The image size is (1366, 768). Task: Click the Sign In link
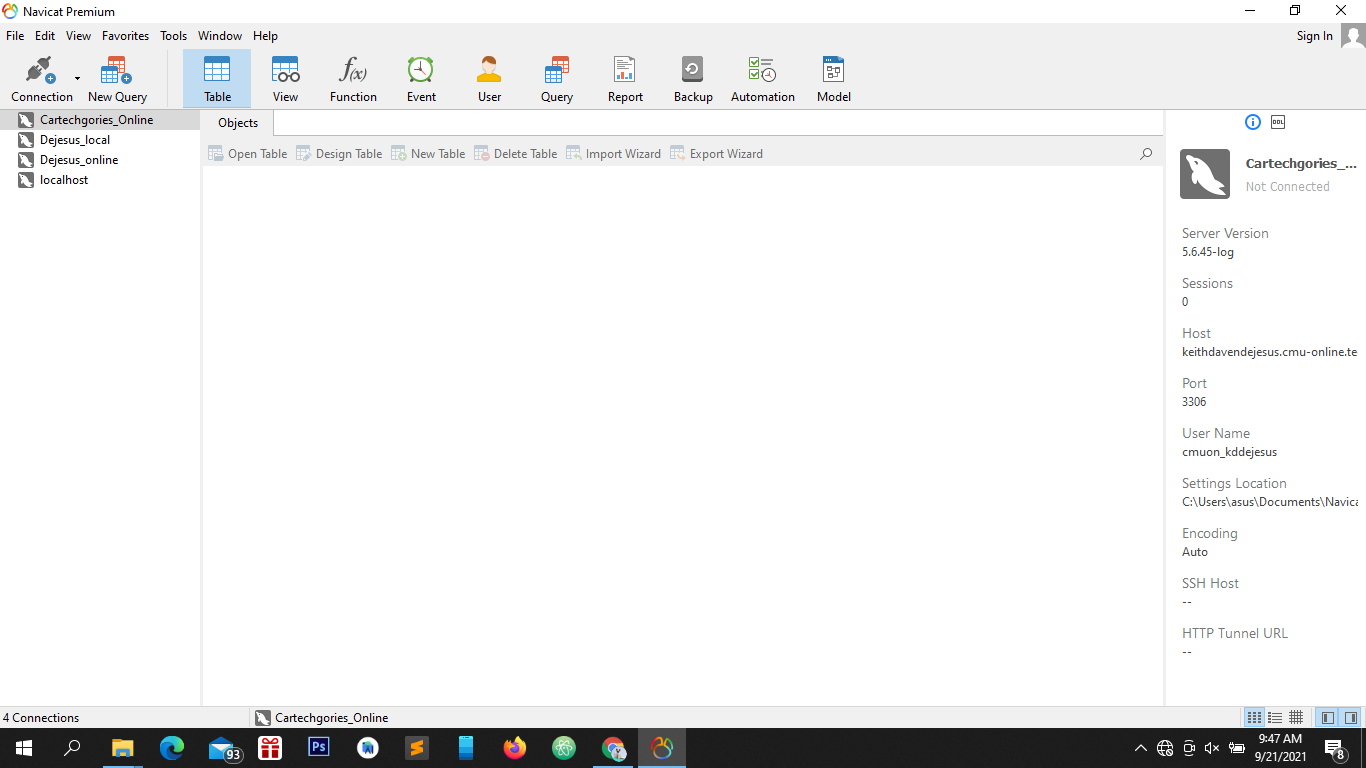point(1314,36)
